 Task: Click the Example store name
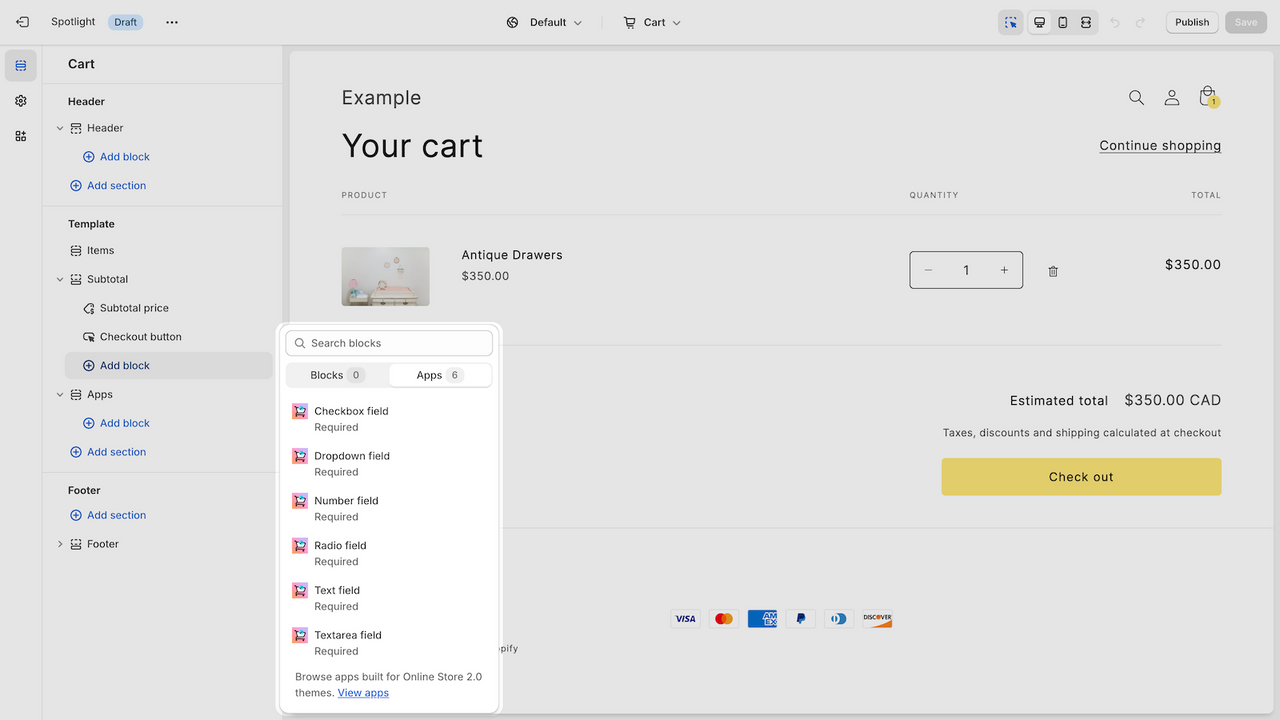(381, 98)
